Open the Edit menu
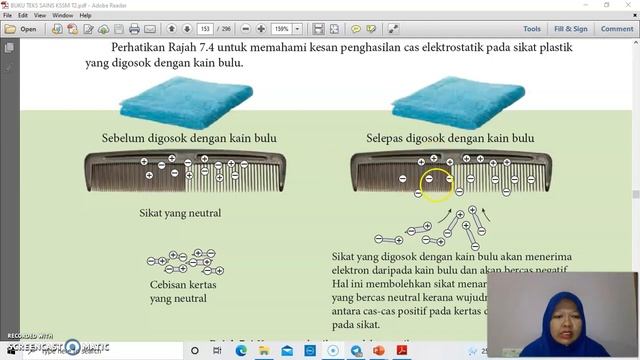640x360 pixels. click(23, 16)
